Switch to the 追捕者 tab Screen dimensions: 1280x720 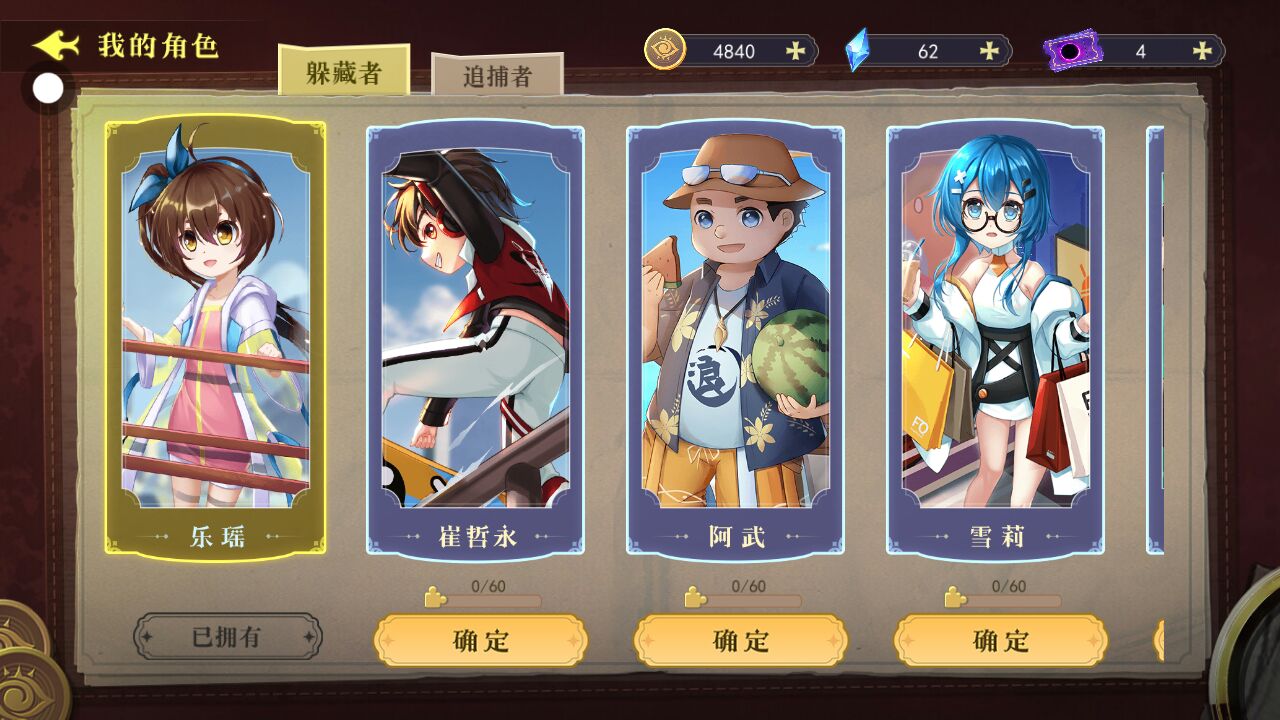tap(497, 76)
